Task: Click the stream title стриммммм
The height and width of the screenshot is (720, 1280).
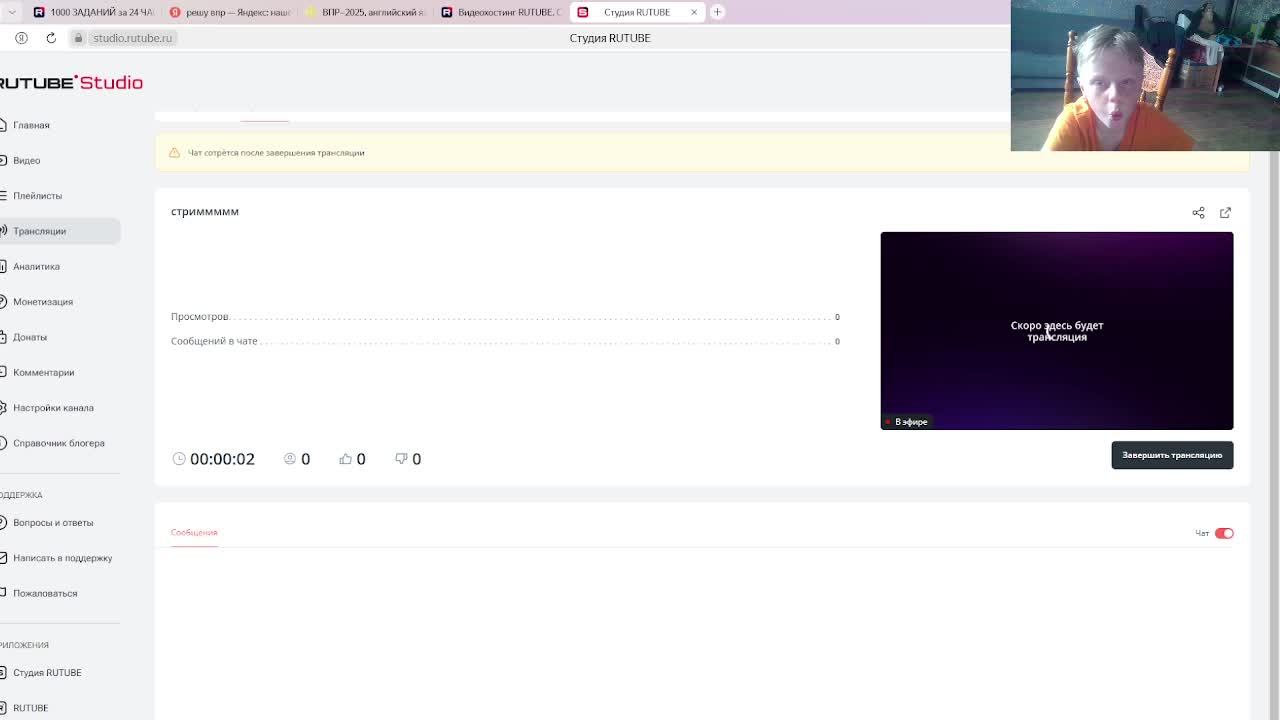Action: point(205,212)
